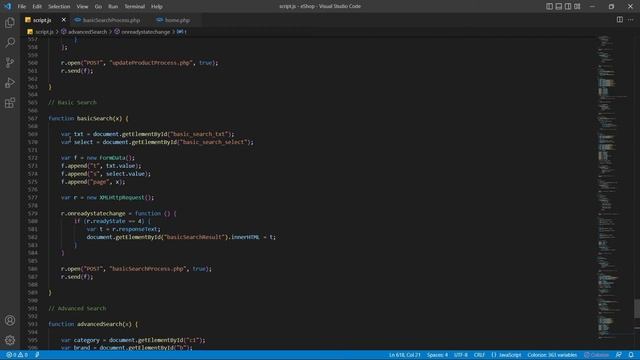Screen dimensions: 640x360
Task: Click the "basicSearchProcess.php" string in code
Action: [x=147, y=269]
